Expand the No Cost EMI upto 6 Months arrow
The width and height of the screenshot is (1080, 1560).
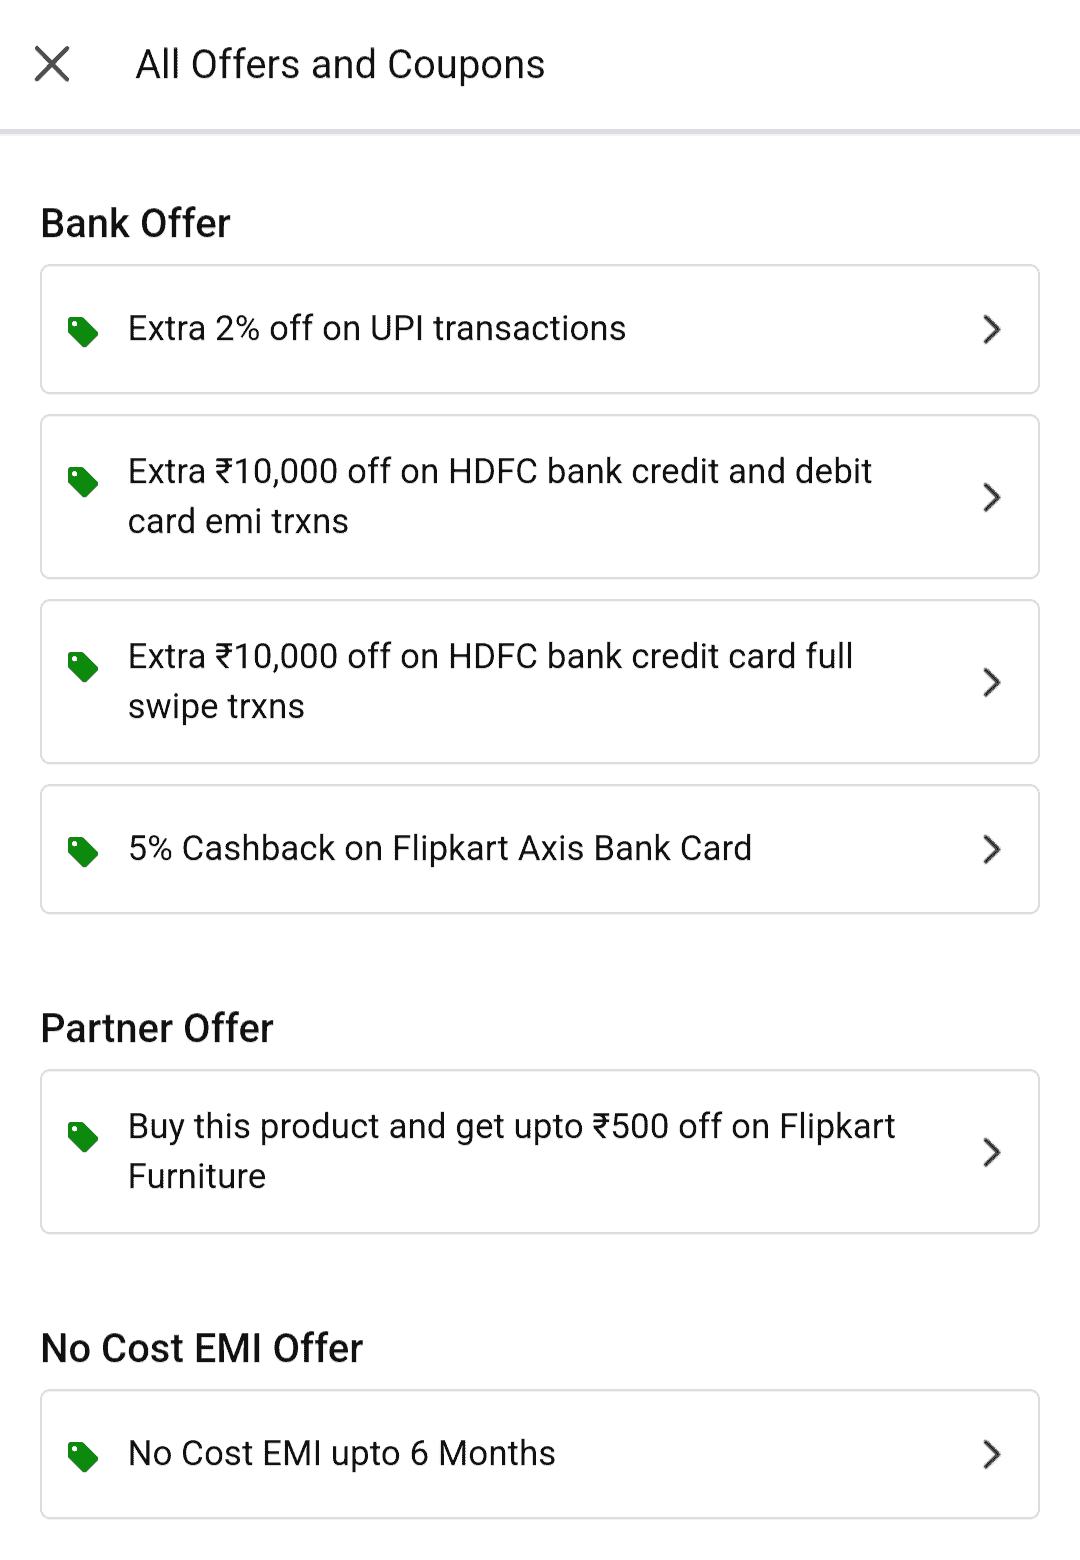991,1454
